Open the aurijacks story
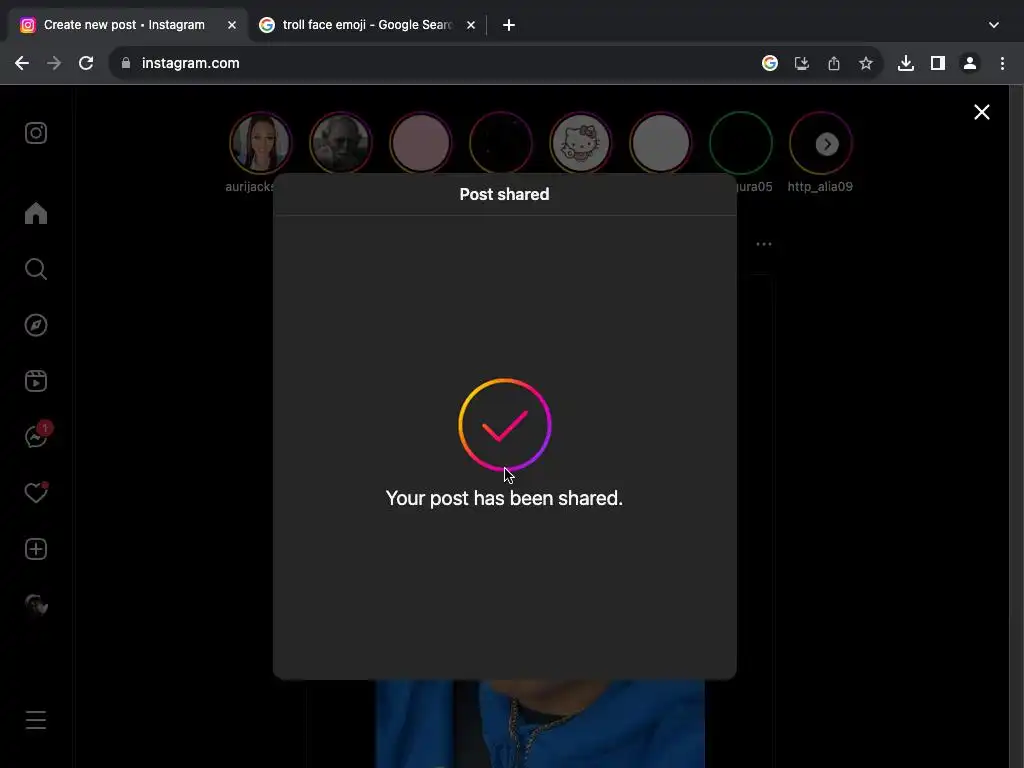 [x=261, y=143]
